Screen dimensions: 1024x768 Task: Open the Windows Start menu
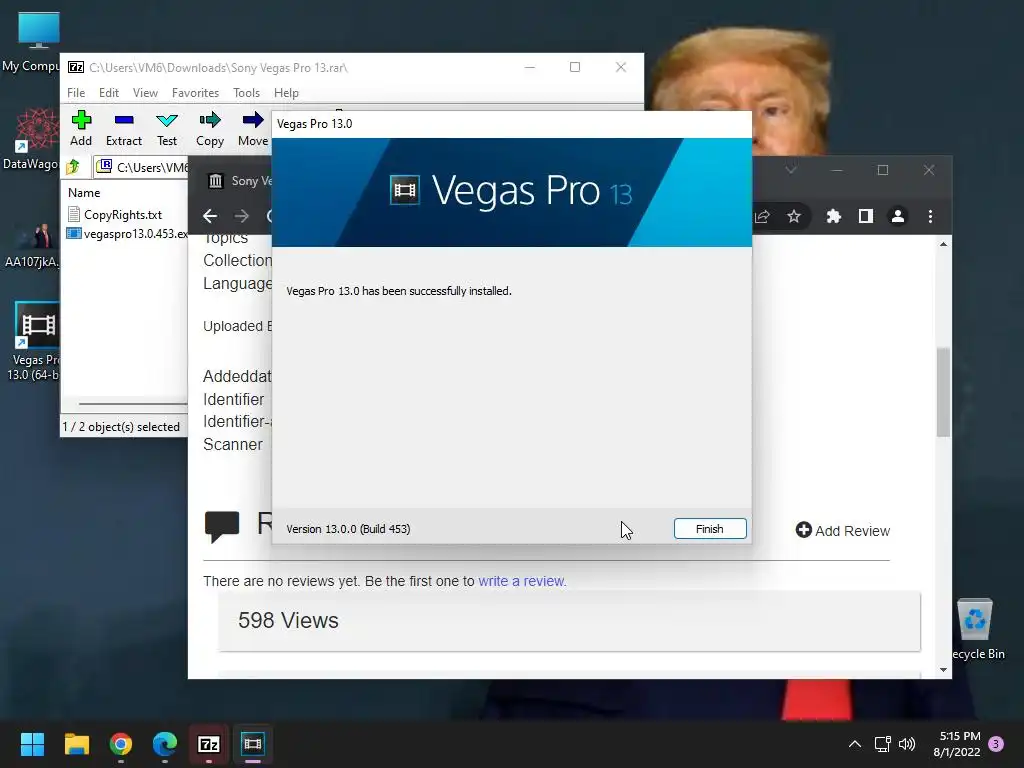coord(32,744)
